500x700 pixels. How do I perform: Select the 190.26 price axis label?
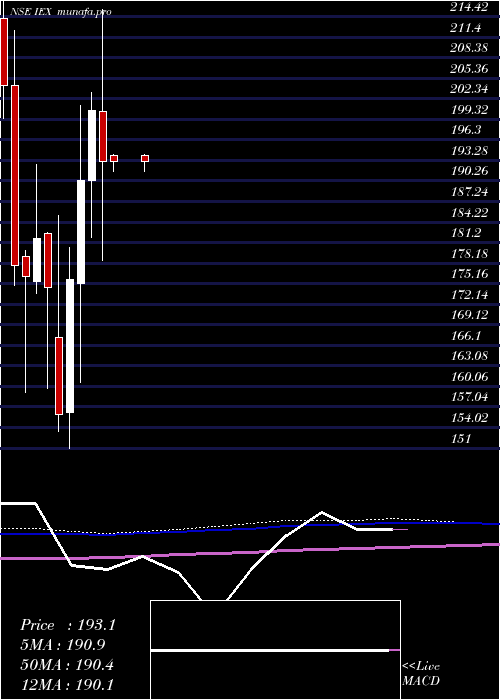(x=469, y=171)
